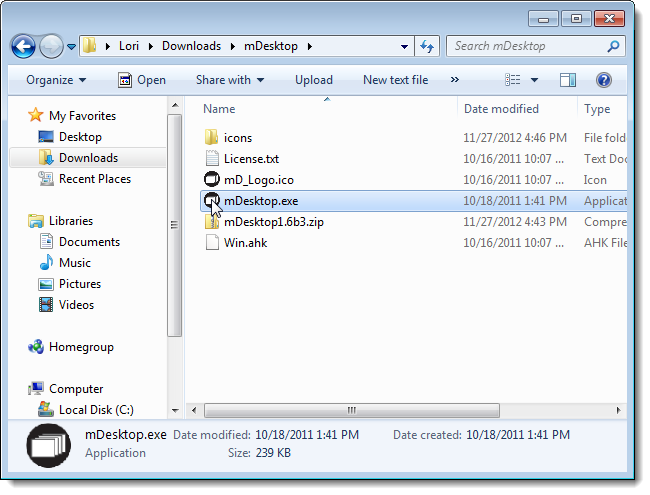The width and height of the screenshot is (650, 495).
Task: Open the view options dropdown arrow
Action: click(x=534, y=80)
